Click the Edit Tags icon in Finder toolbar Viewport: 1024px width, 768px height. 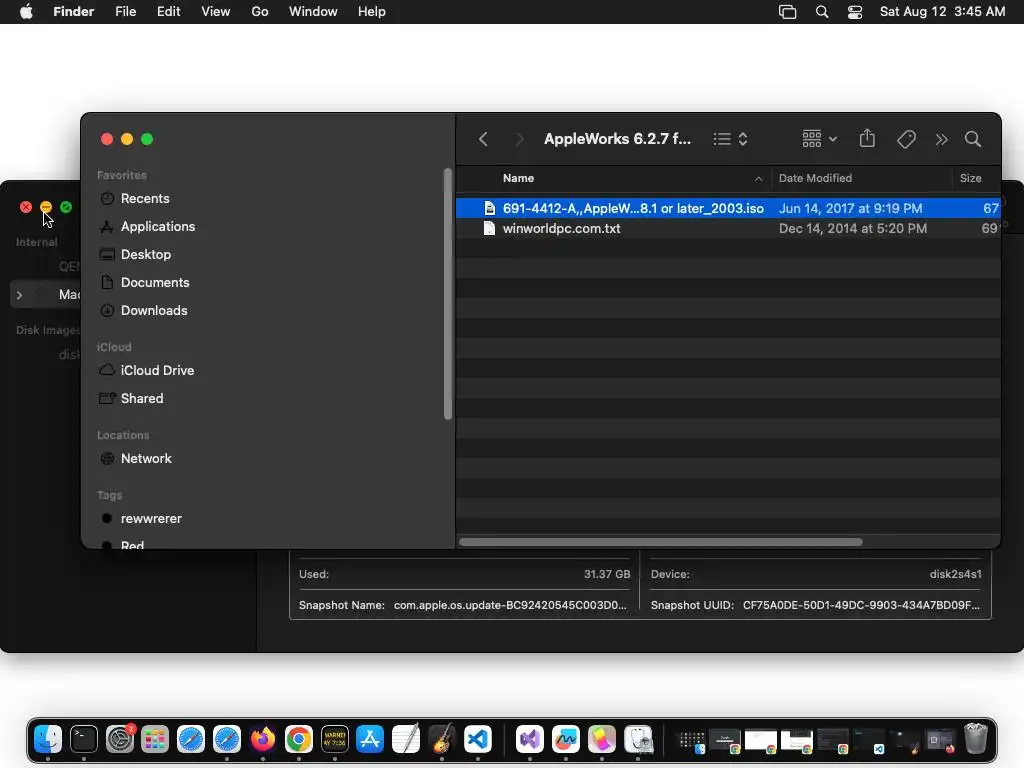(906, 139)
